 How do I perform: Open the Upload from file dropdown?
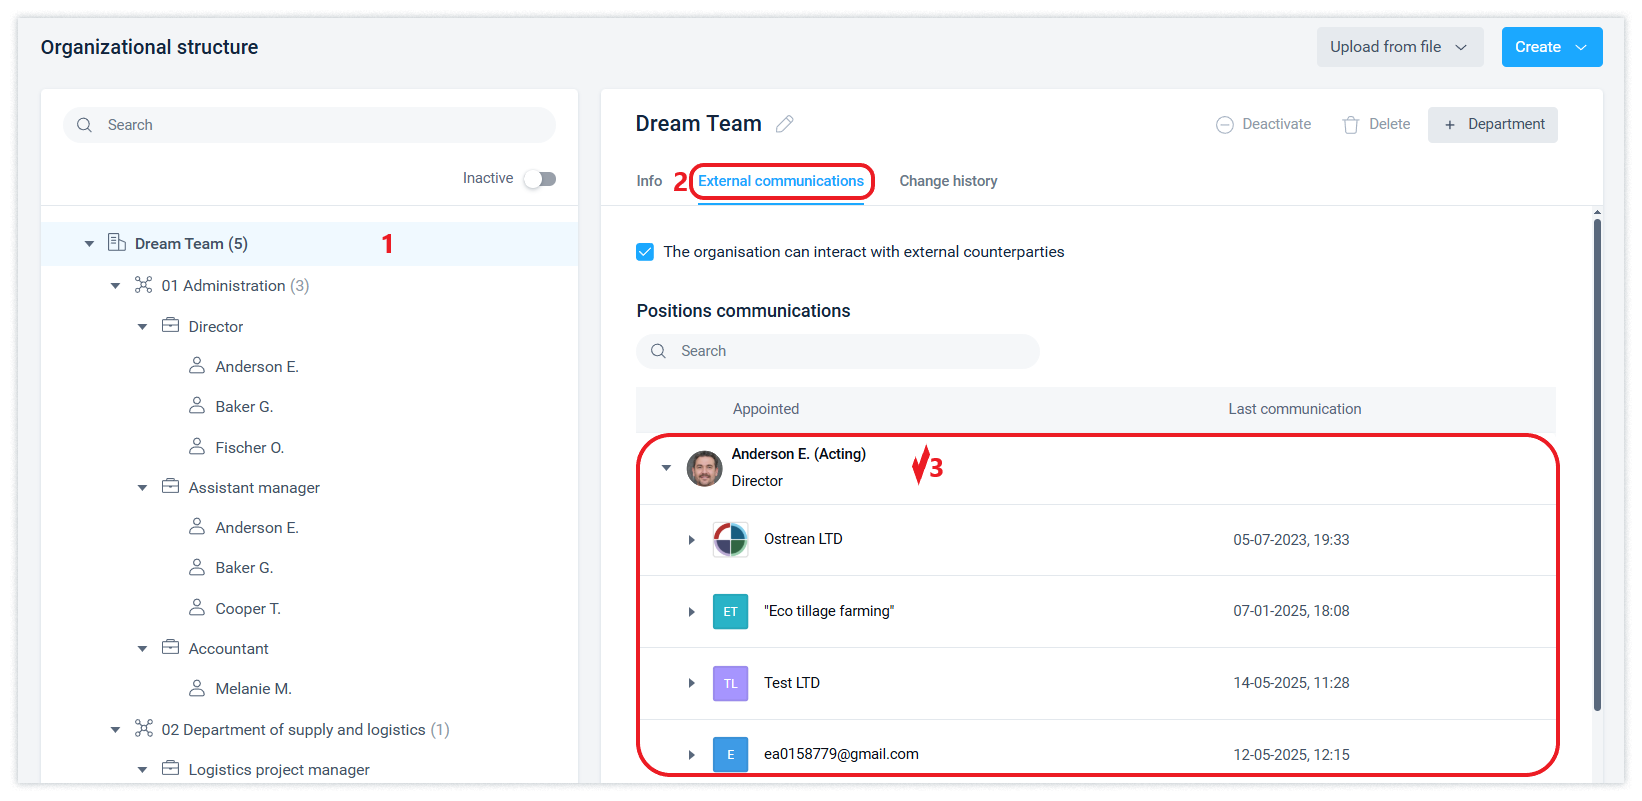1399,47
